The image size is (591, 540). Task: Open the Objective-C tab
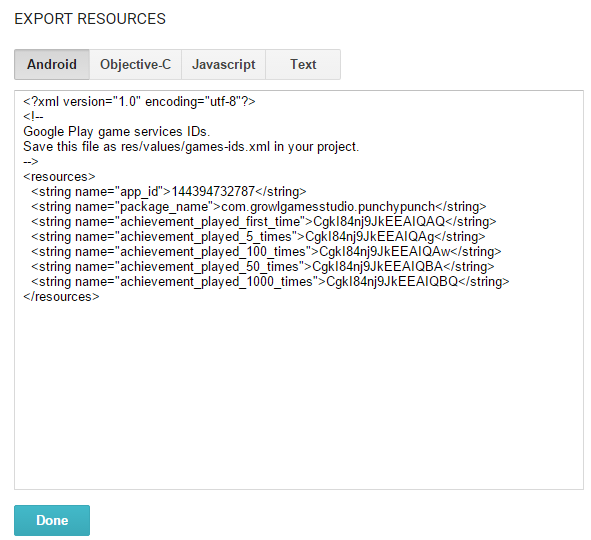pos(135,64)
